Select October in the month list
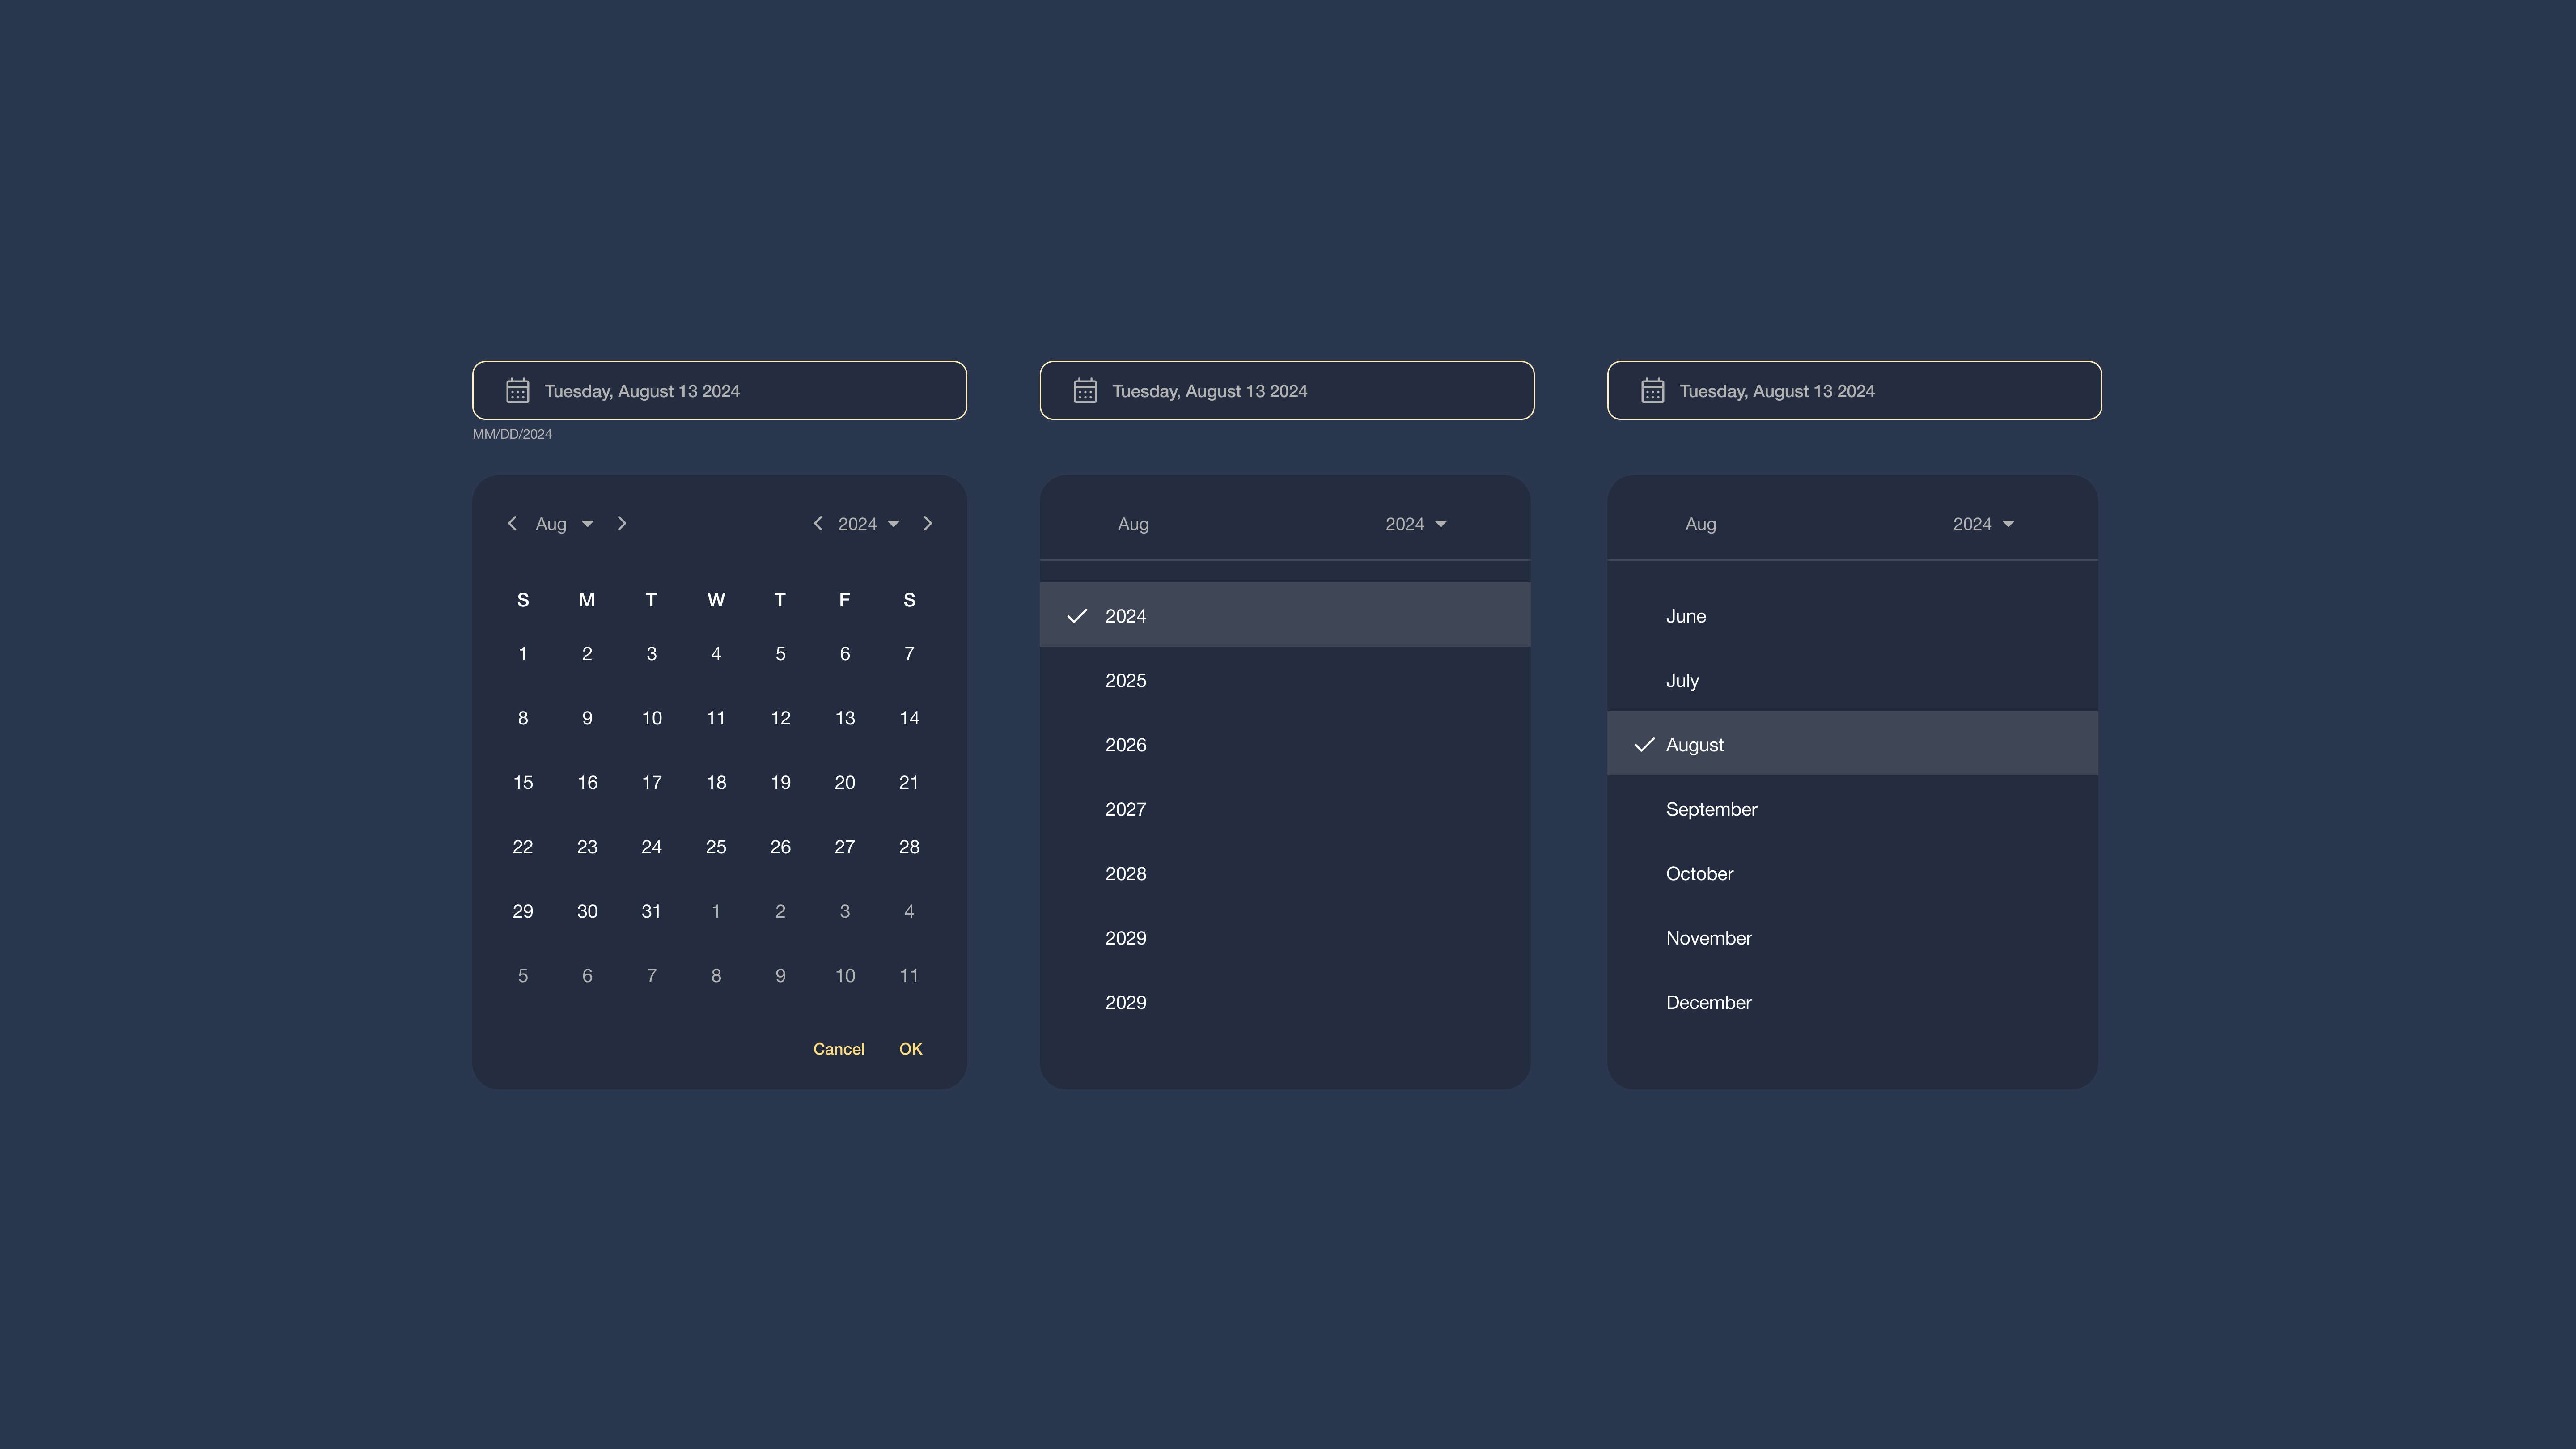Image resolution: width=2576 pixels, height=1449 pixels. click(1852, 874)
